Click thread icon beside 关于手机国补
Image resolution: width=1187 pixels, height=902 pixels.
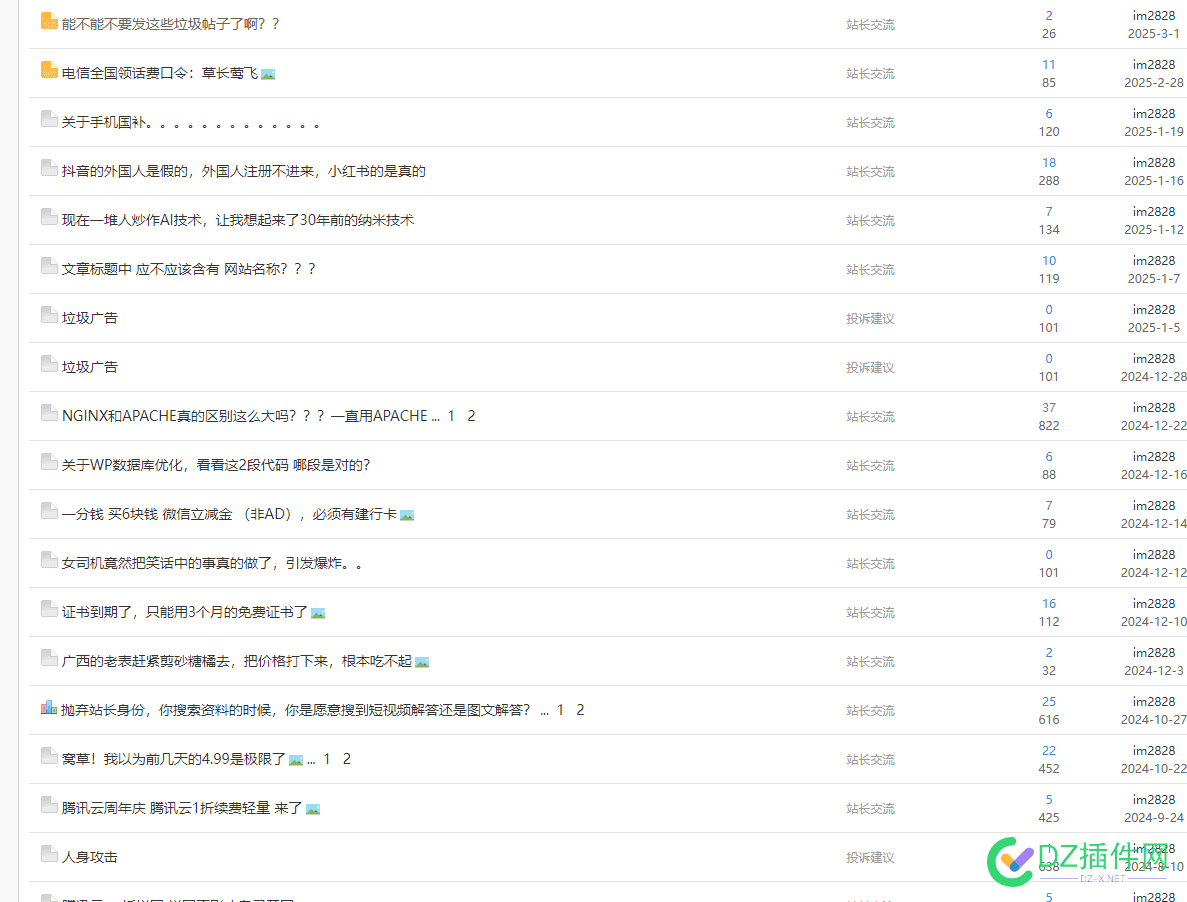[x=49, y=119]
